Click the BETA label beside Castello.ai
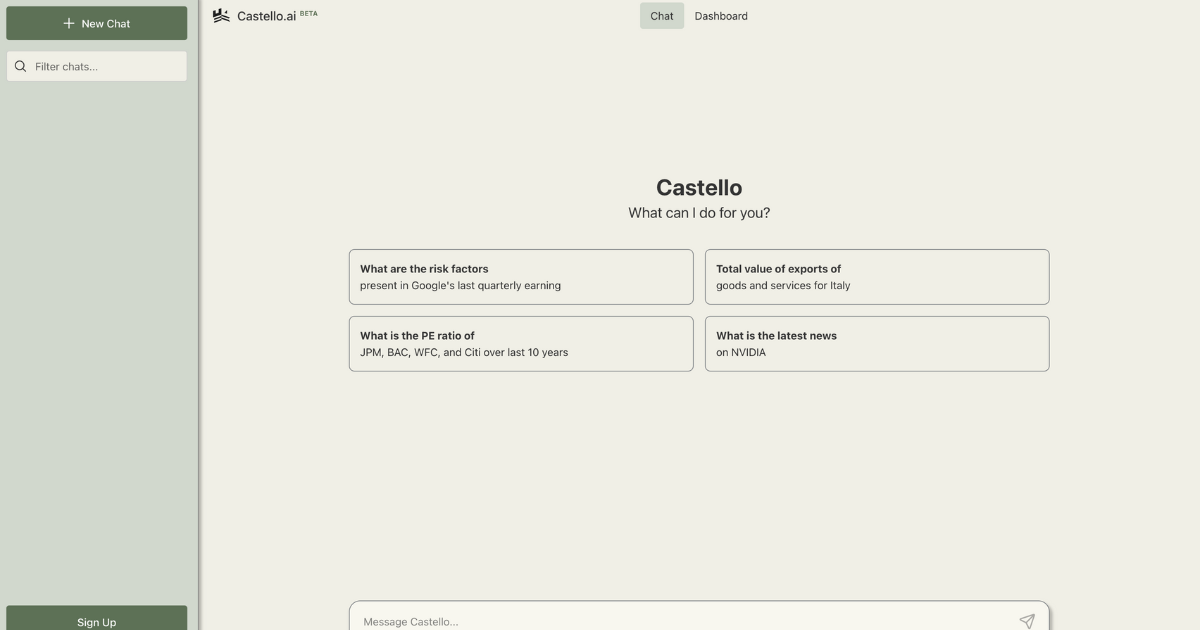The width and height of the screenshot is (1200, 630). 309,13
